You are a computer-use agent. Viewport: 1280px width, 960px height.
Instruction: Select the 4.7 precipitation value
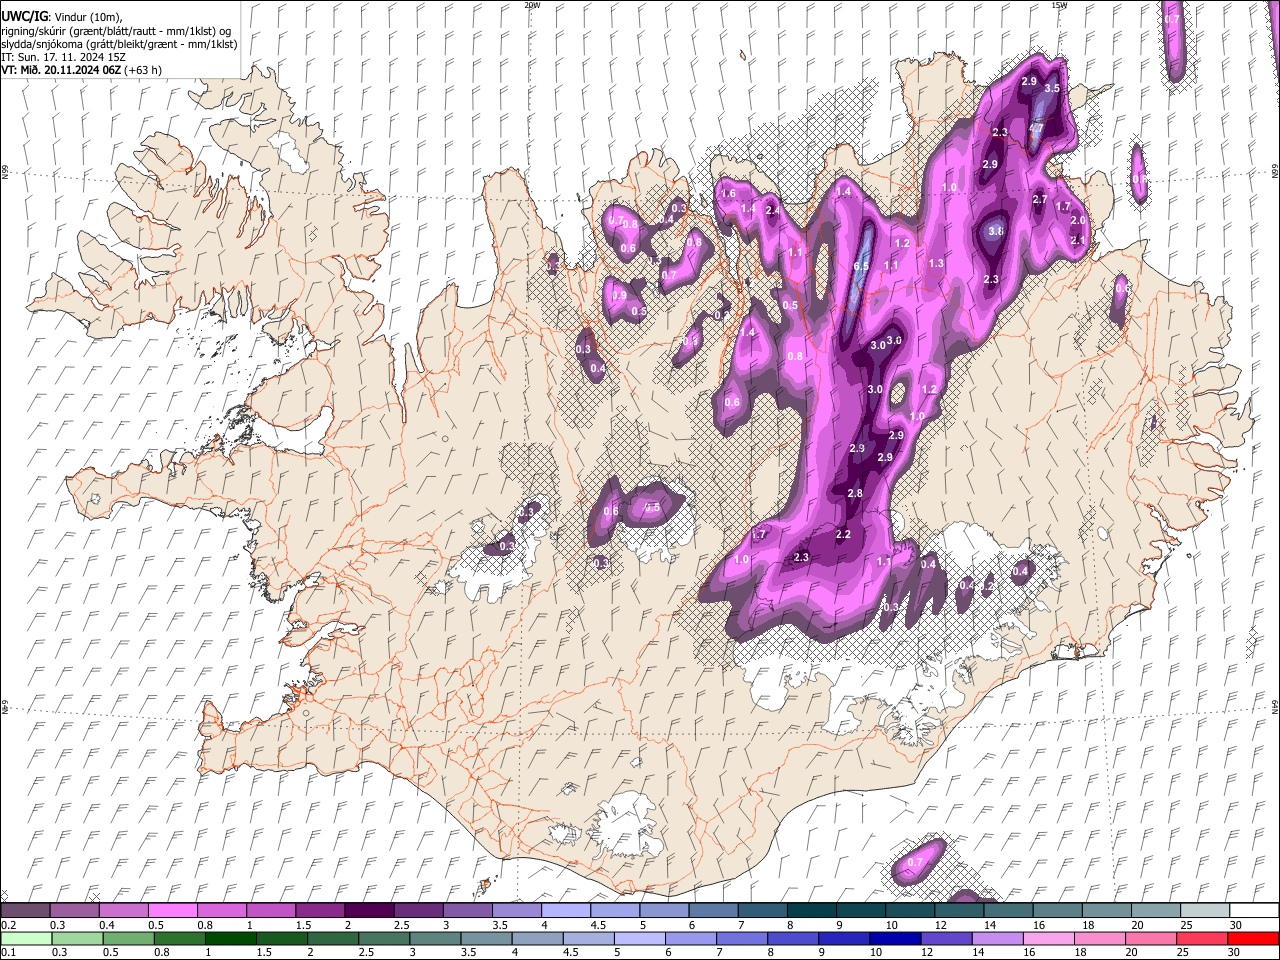[1036, 129]
